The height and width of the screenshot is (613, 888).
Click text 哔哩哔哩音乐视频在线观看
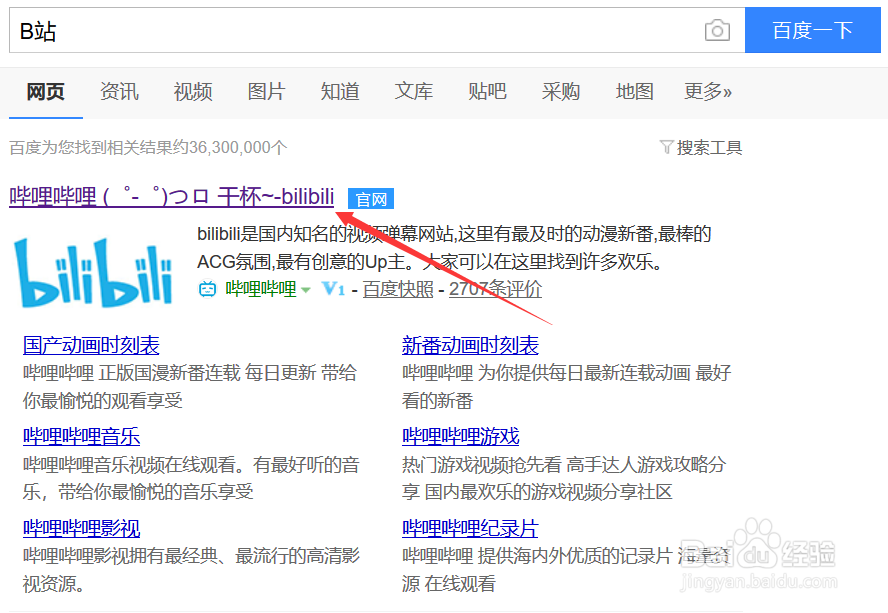pyautogui.click(x=129, y=465)
